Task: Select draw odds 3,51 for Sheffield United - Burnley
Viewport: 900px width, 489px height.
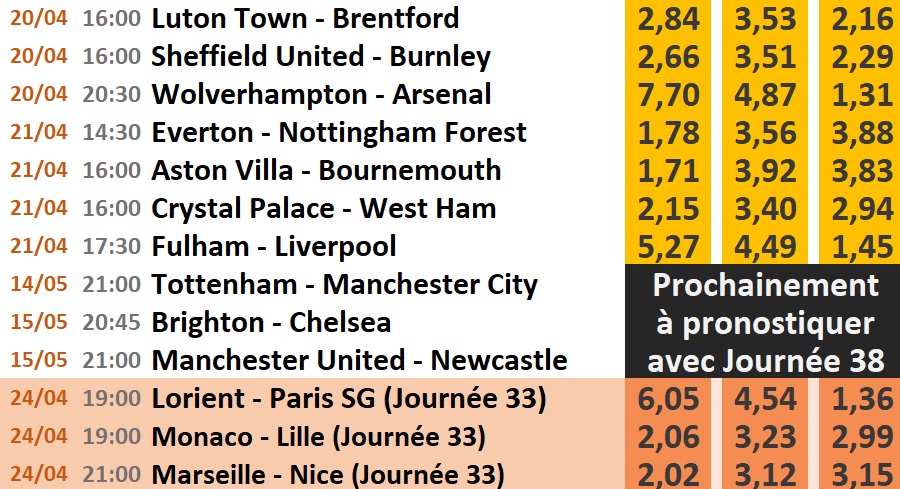Action: (x=765, y=57)
